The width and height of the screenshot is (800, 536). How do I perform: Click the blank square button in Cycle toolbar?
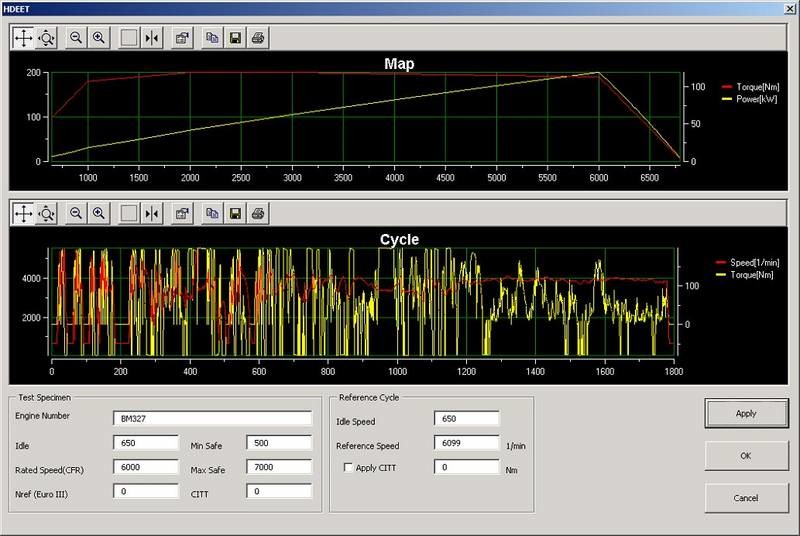tap(129, 214)
